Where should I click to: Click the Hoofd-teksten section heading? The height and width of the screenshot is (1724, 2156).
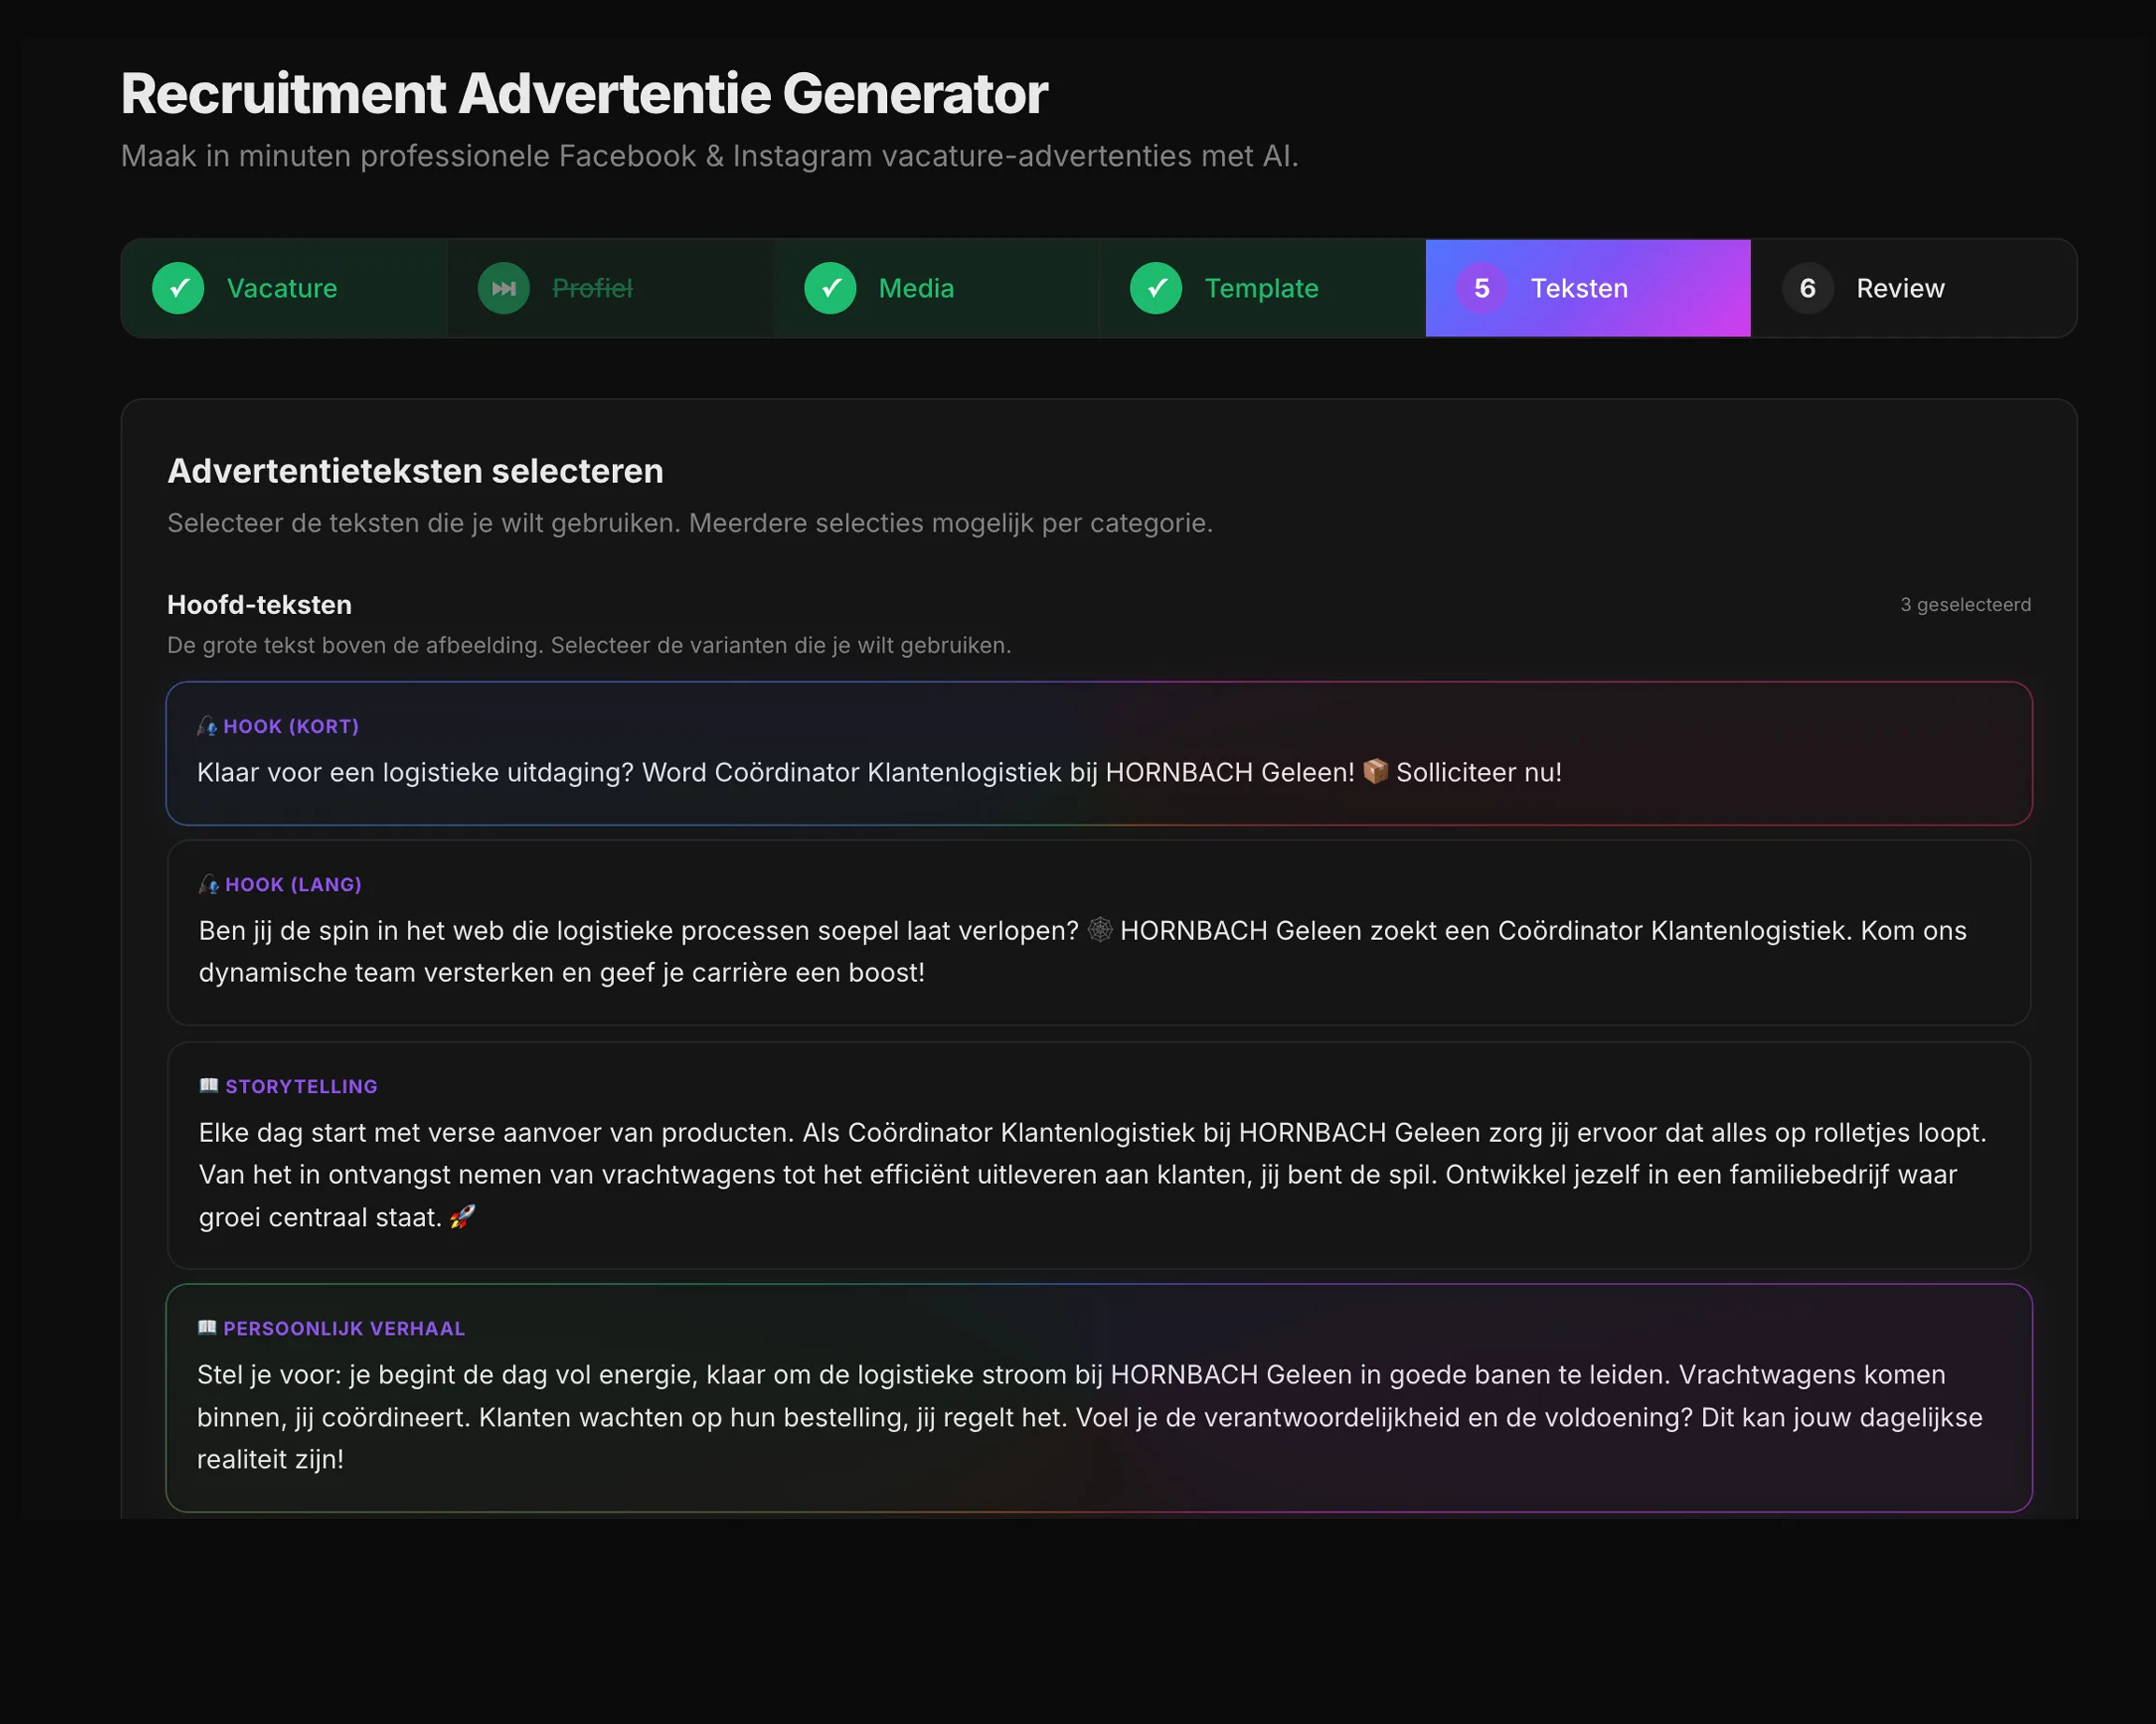(259, 605)
